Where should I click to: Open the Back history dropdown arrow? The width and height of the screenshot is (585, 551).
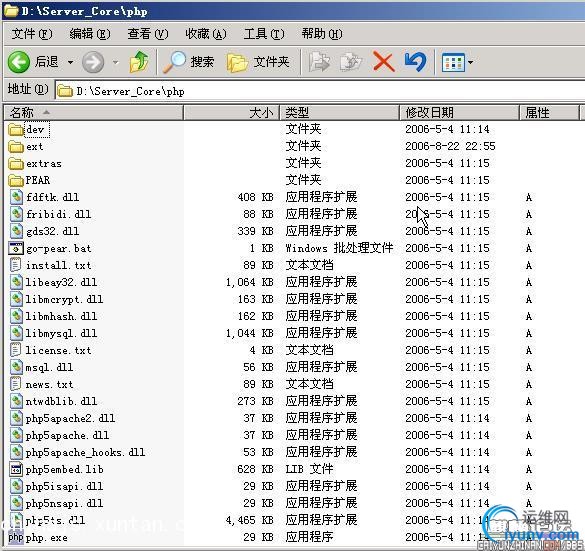pos(70,62)
